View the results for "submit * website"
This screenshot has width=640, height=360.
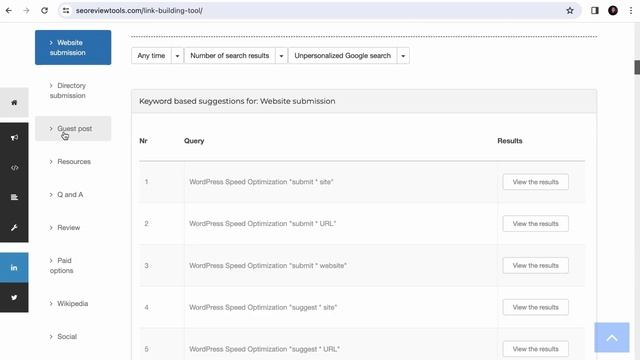click(536, 266)
